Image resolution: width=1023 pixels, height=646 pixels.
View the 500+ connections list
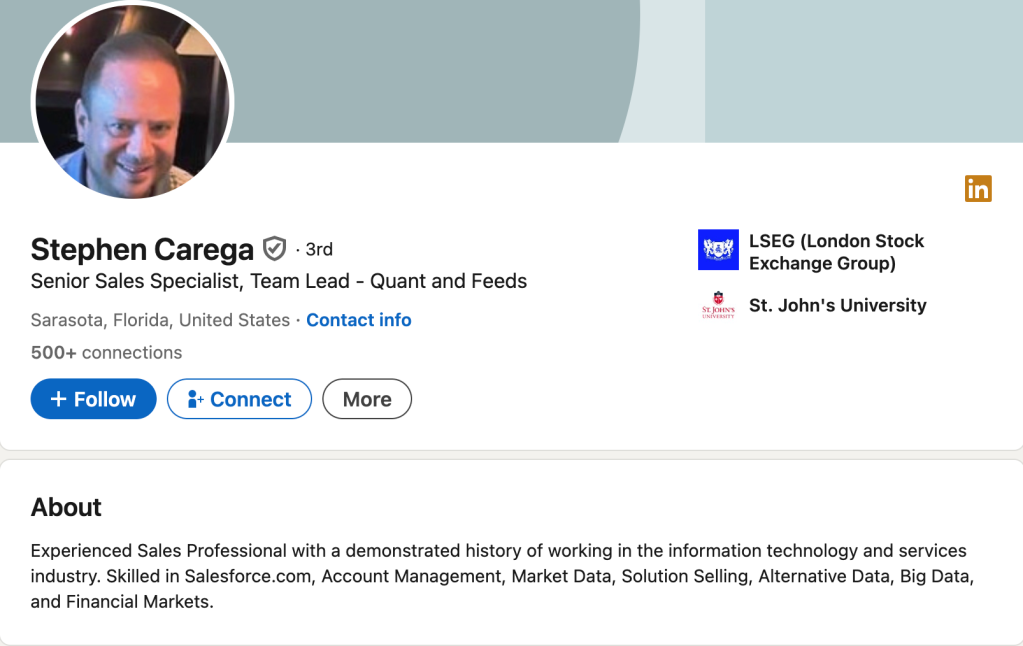click(106, 352)
